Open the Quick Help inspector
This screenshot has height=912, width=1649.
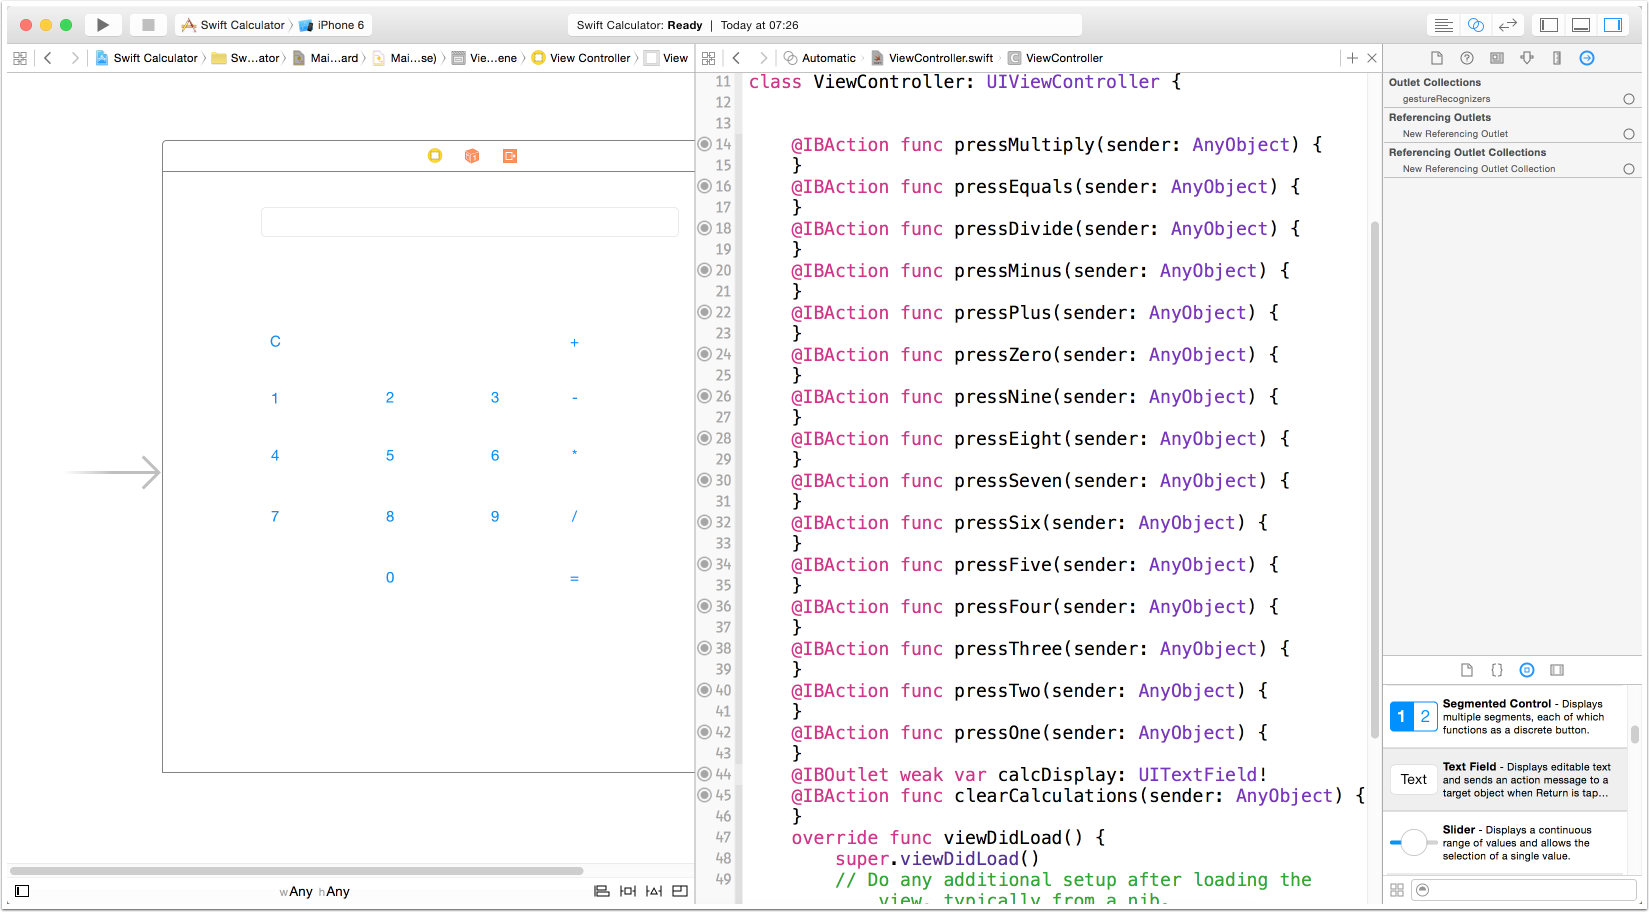(x=1467, y=58)
